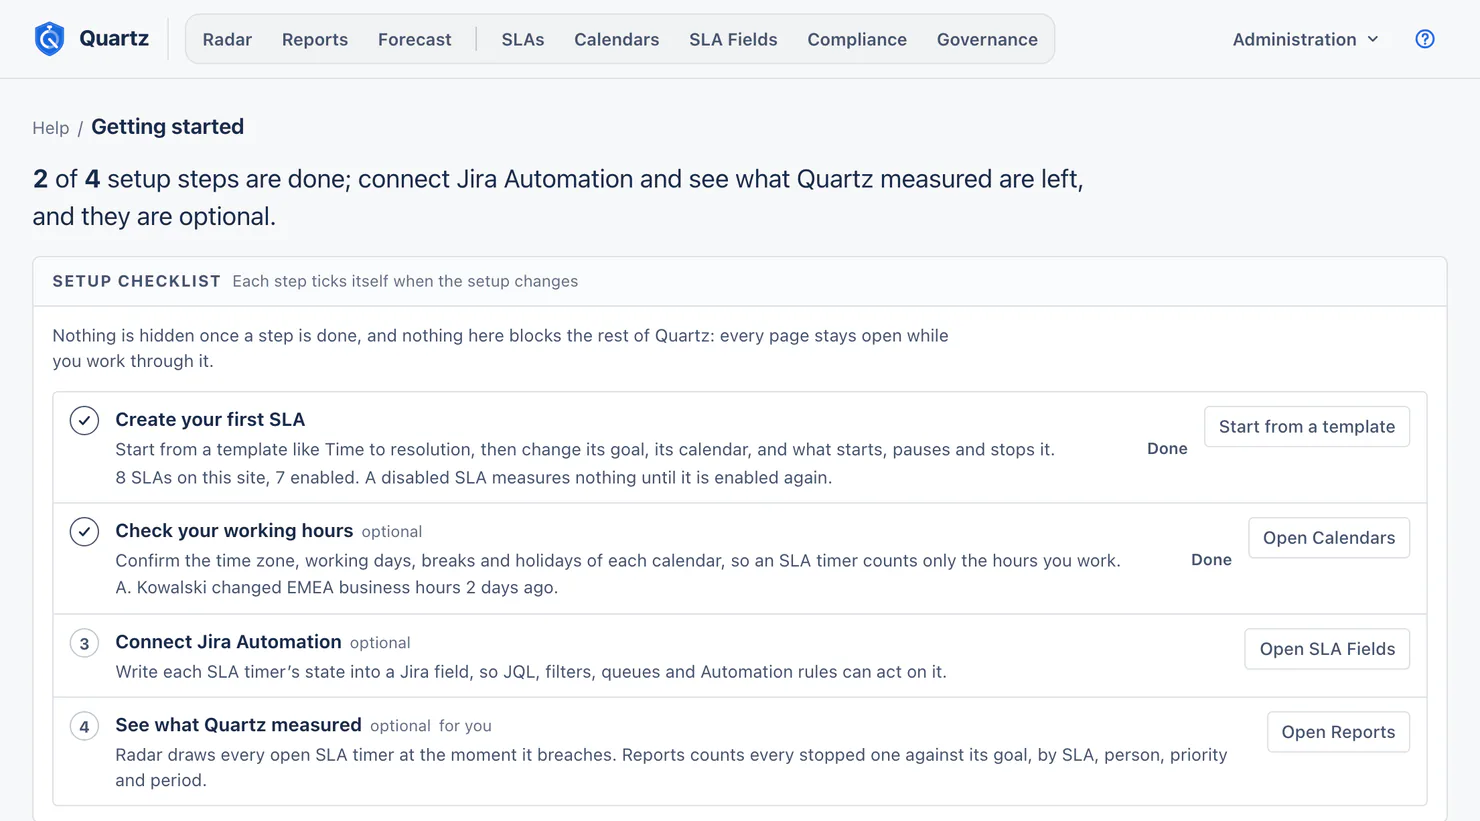Image resolution: width=1480 pixels, height=821 pixels.
Task: Click the Quartz shield logo icon
Action: coord(49,39)
